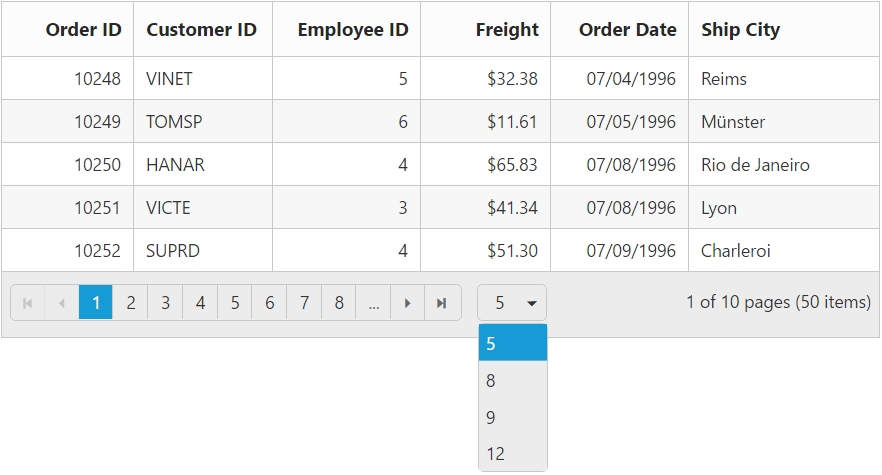The height and width of the screenshot is (475, 882).
Task: Select order 10252 cell
Action: pyautogui.click(x=97, y=251)
